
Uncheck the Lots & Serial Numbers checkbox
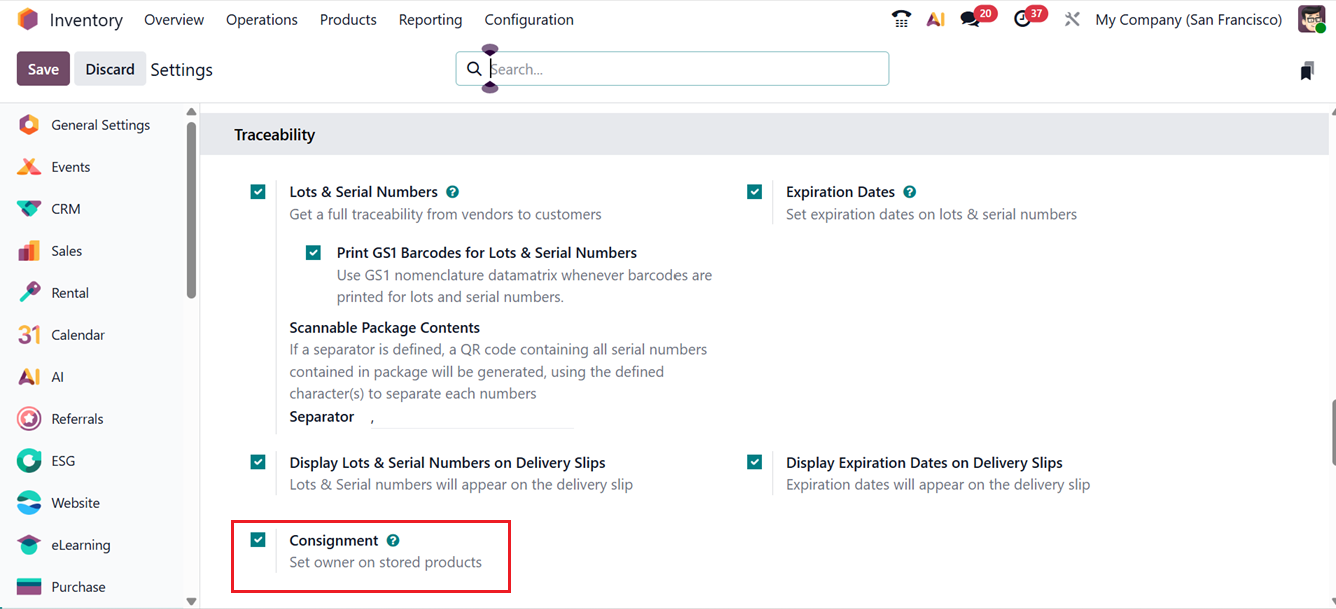(258, 192)
